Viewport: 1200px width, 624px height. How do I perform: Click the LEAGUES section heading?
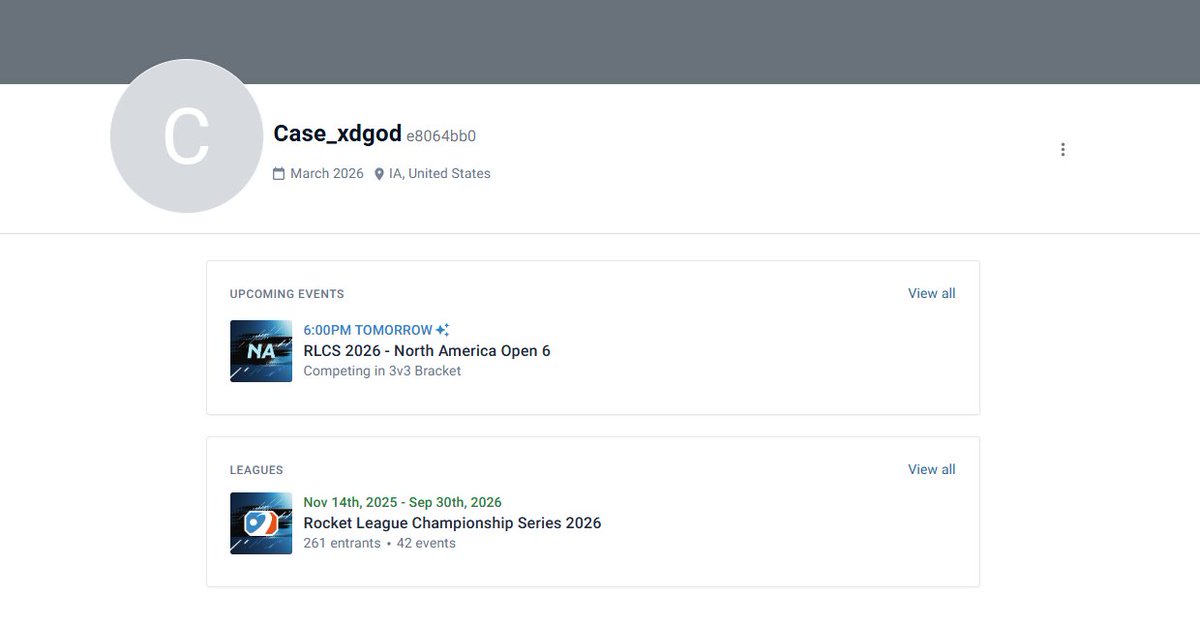click(x=256, y=470)
